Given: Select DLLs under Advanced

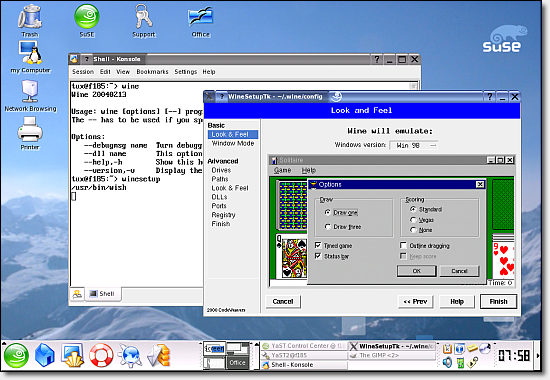Looking at the screenshot, I should 219,197.
